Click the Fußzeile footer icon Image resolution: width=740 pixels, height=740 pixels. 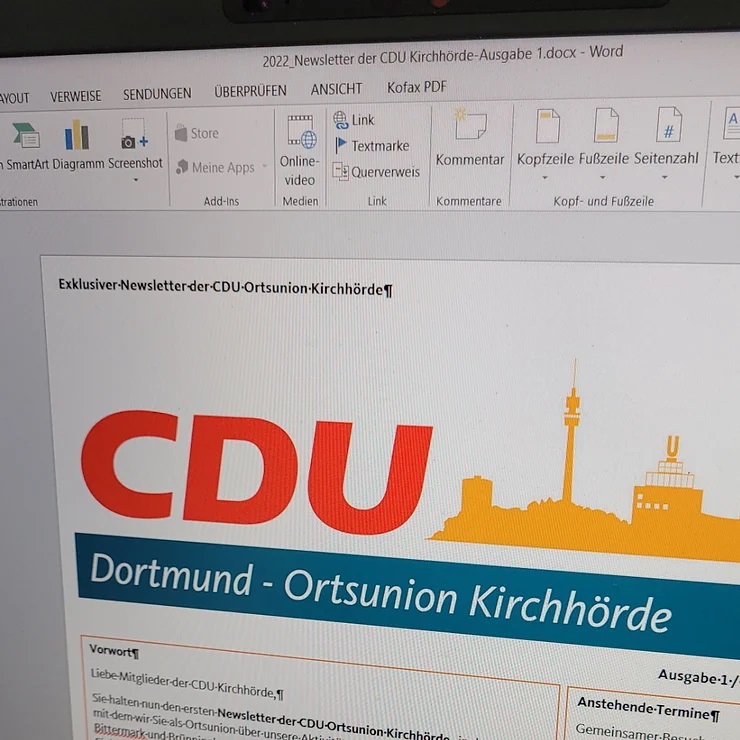click(606, 125)
